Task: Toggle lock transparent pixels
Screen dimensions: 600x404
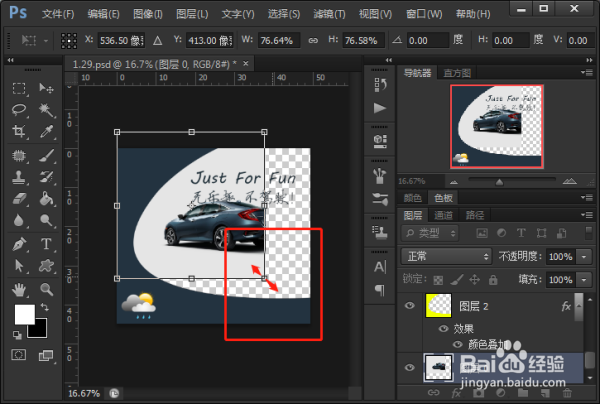Action: pyautogui.click(x=438, y=280)
